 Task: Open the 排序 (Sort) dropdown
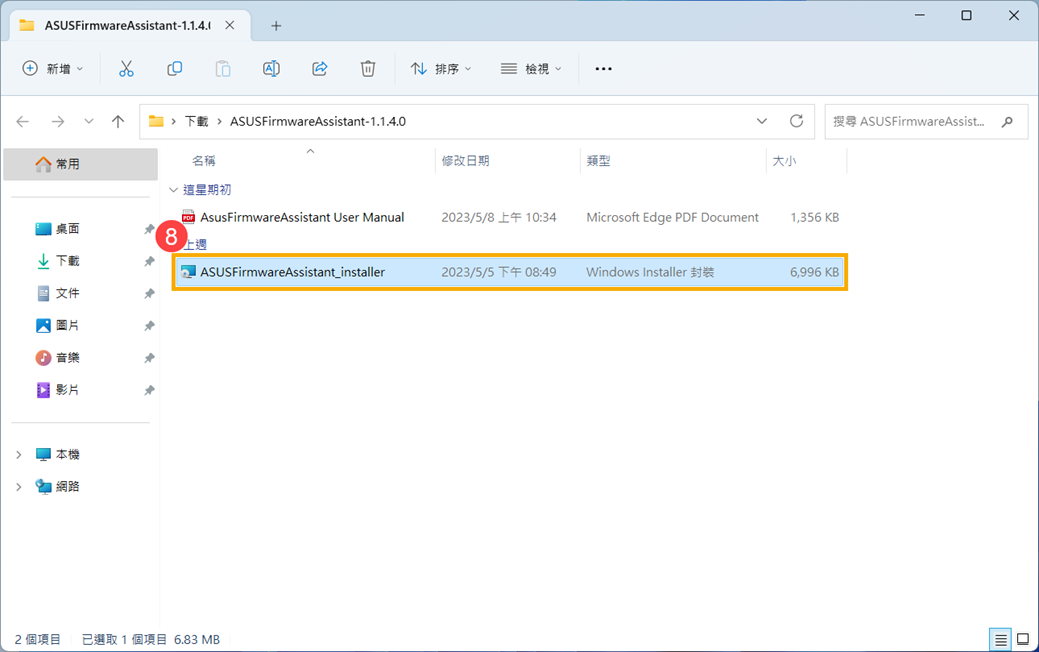click(x=441, y=69)
